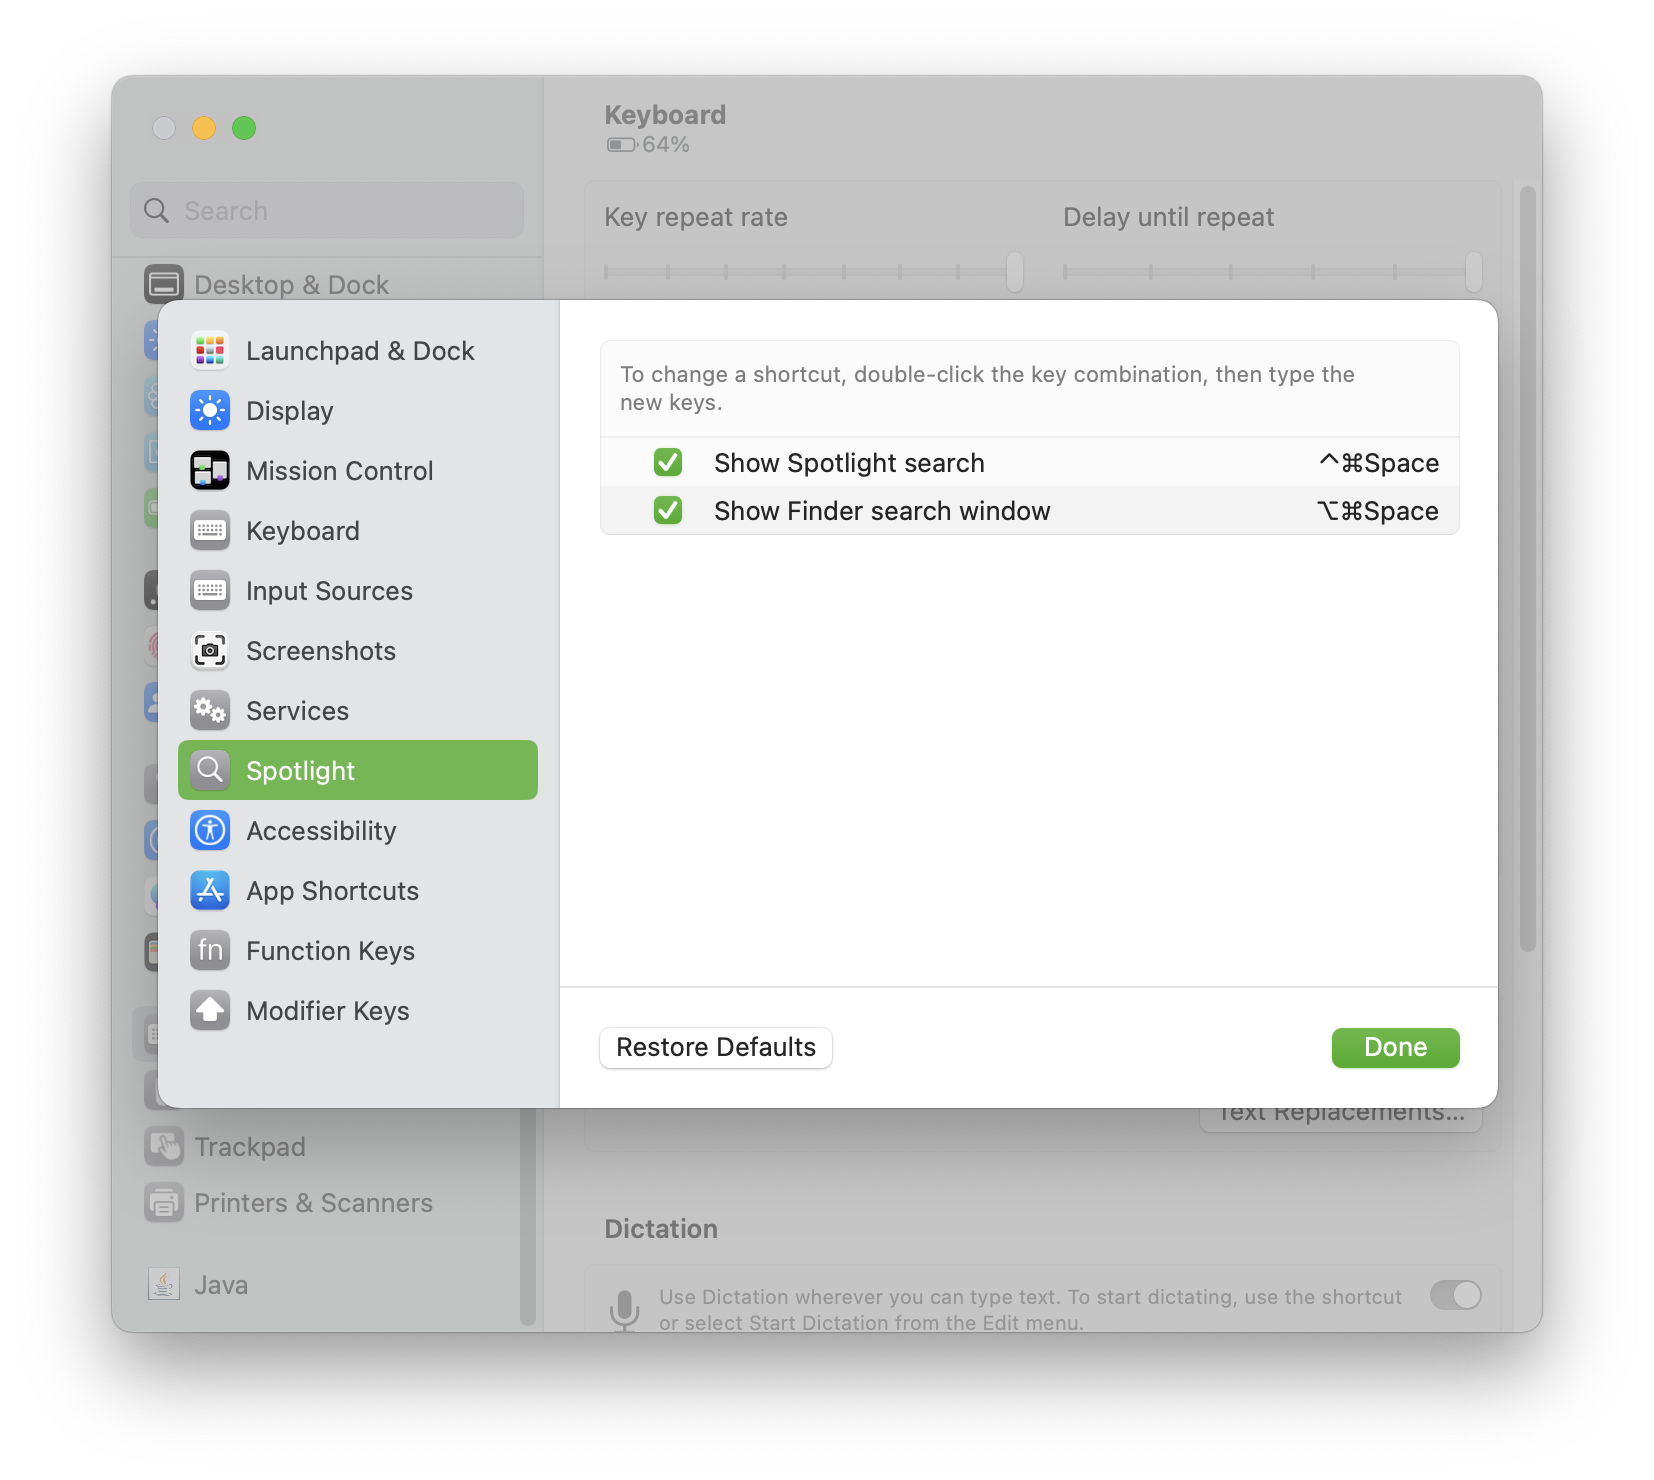Open Launchpad & Dock shortcuts icon
This screenshot has height=1480, width=1654.
tap(210, 351)
